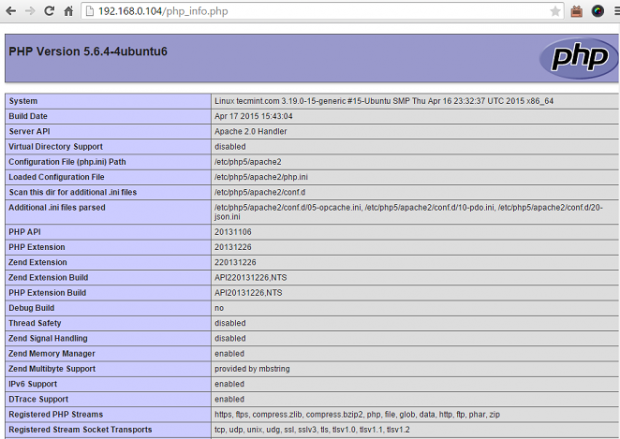Screen dimensions: 620x439
Task: Select the /etc/php5/apache2/php.ini value
Action: click(261, 177)
